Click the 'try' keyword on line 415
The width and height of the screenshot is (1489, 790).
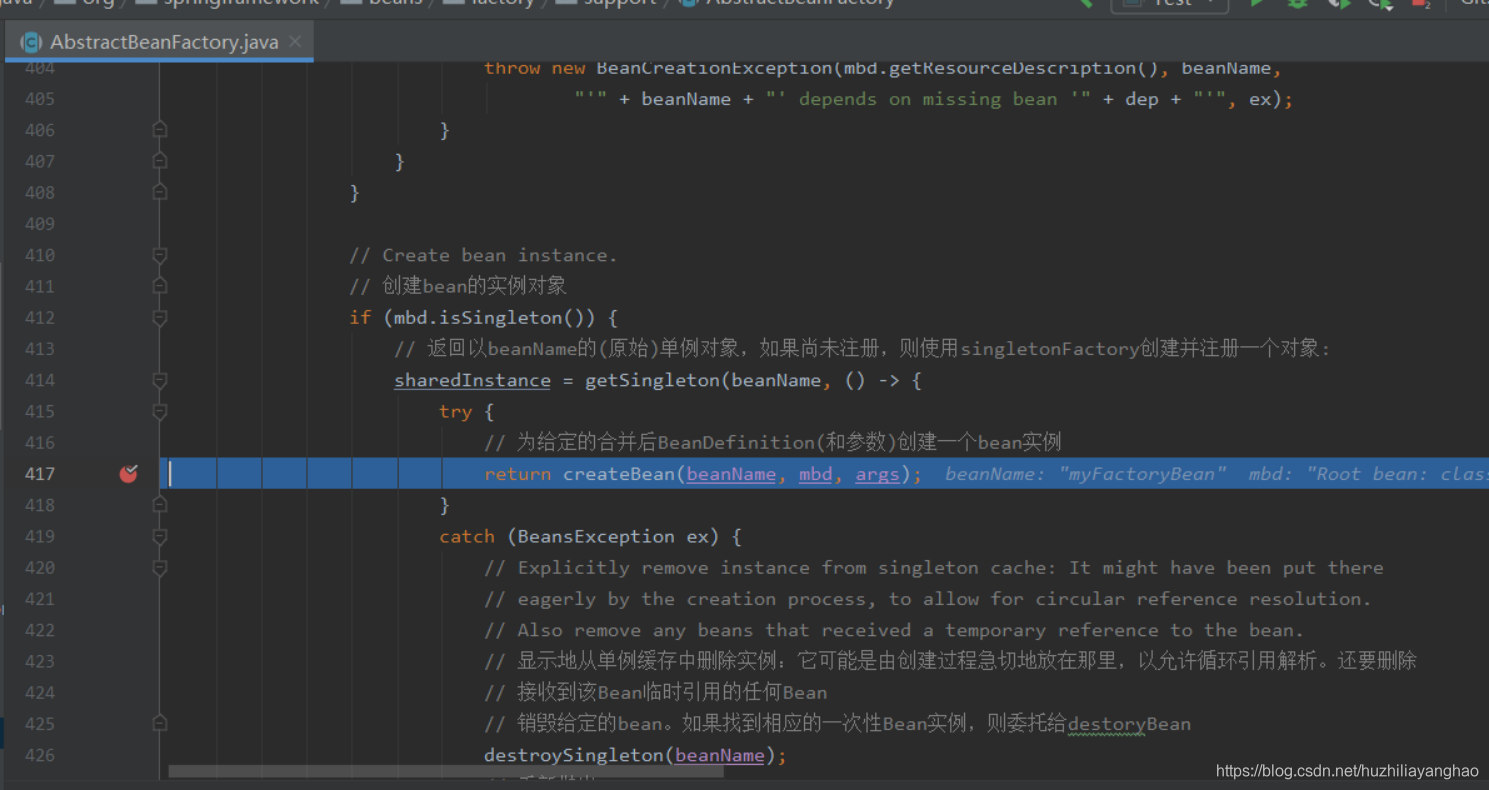pos(455,411)
